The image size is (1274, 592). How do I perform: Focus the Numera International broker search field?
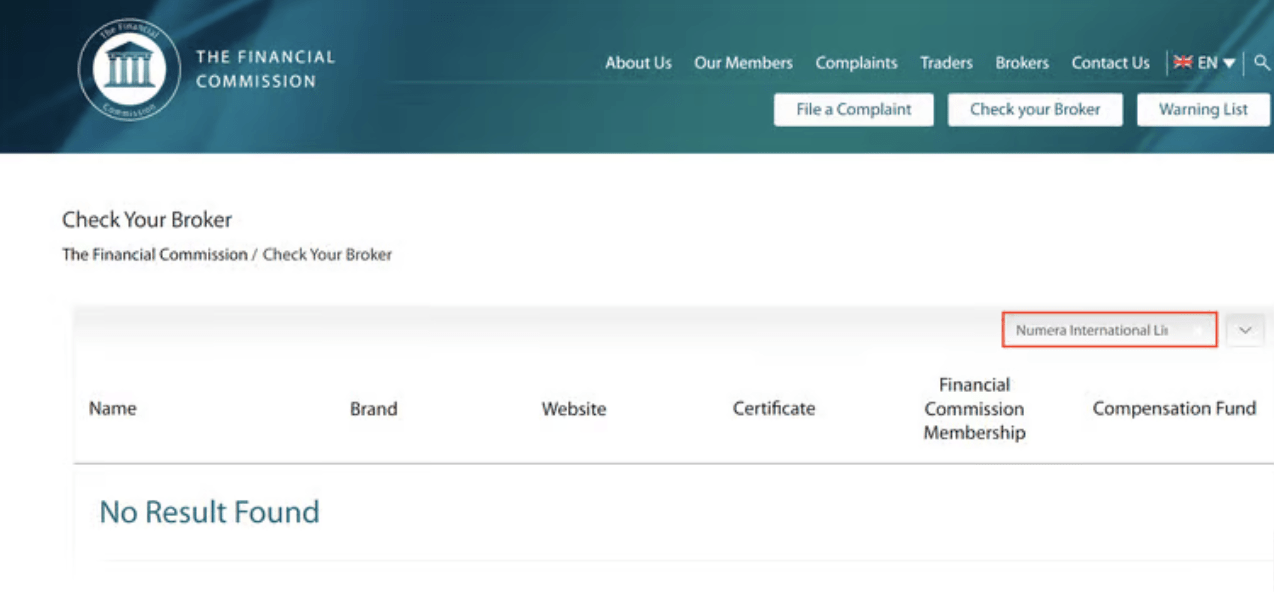[1110, 330]
